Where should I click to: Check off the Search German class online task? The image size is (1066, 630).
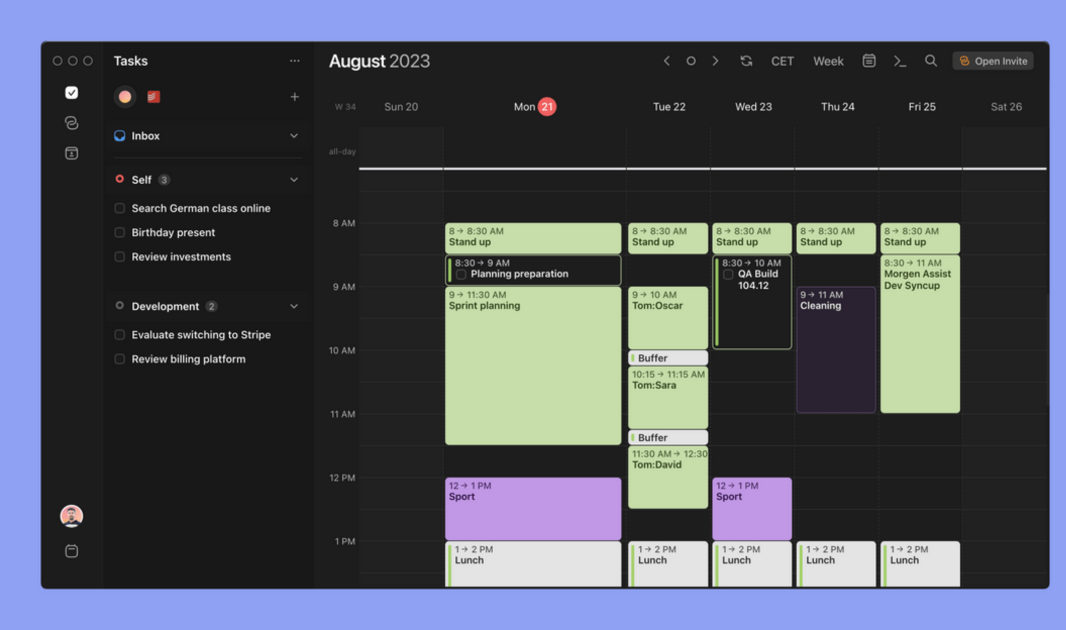coord(120,208)
